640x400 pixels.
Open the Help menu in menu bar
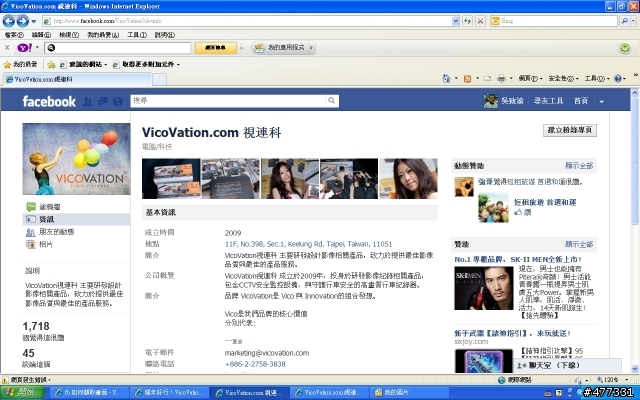click(165, 35)
